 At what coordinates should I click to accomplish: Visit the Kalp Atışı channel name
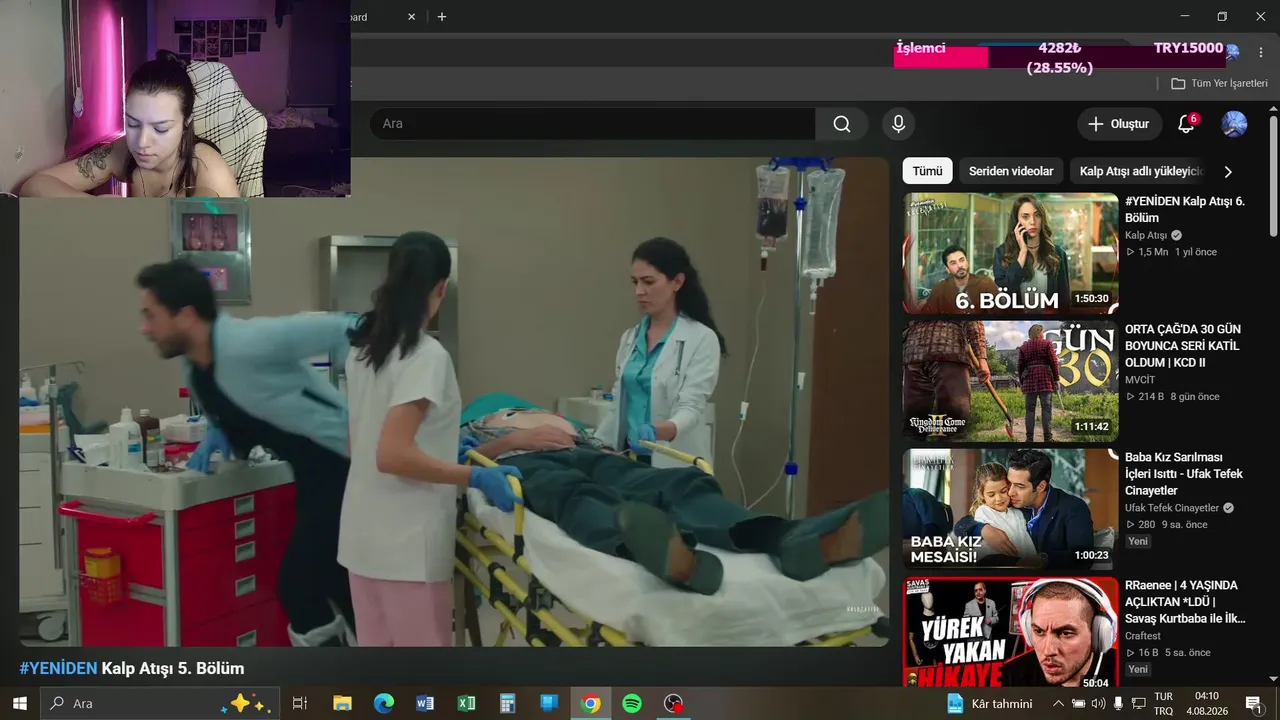point(1146,236)
